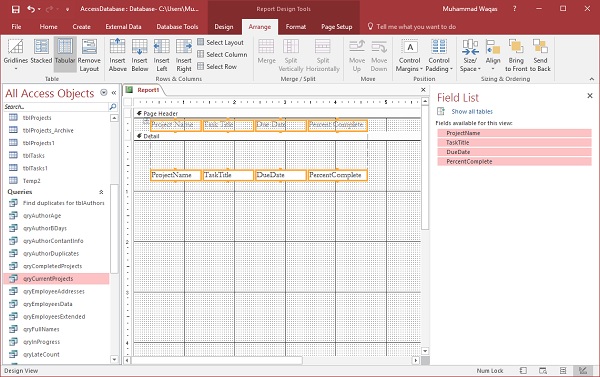The height and width of the screenshot is (377, 600).
Task: Collapse the ribbon with the chevron arrow
Action: pos(592,79)
